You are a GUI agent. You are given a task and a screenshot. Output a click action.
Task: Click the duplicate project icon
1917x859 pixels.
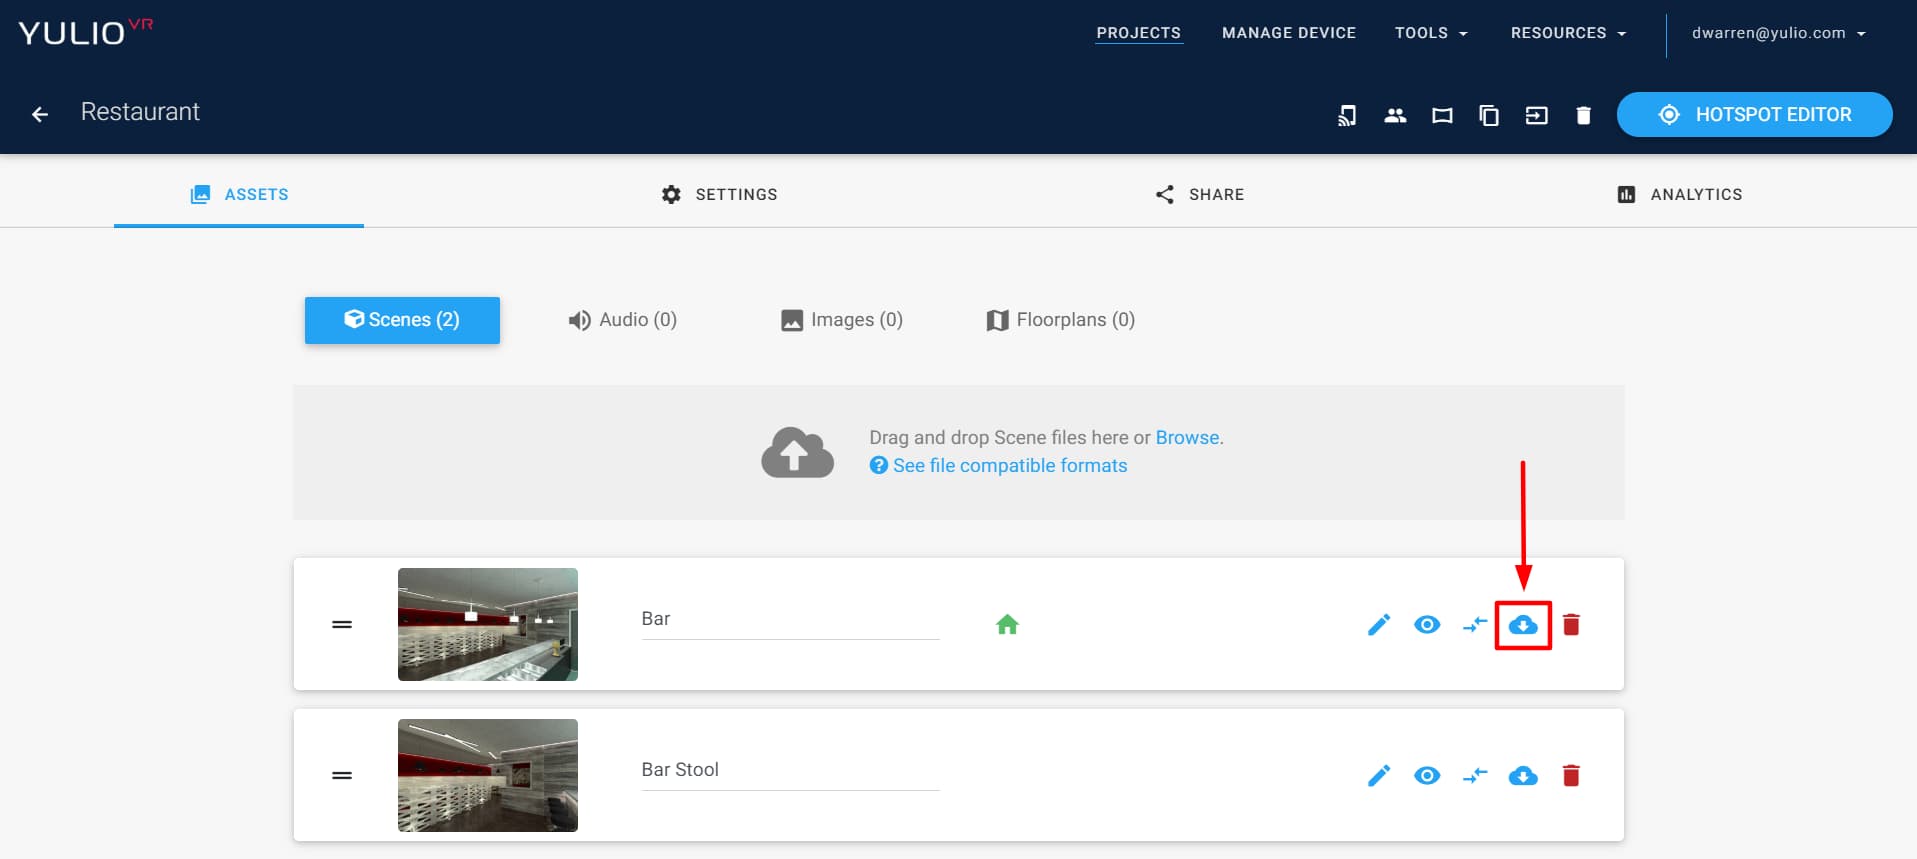[1489, 115]
